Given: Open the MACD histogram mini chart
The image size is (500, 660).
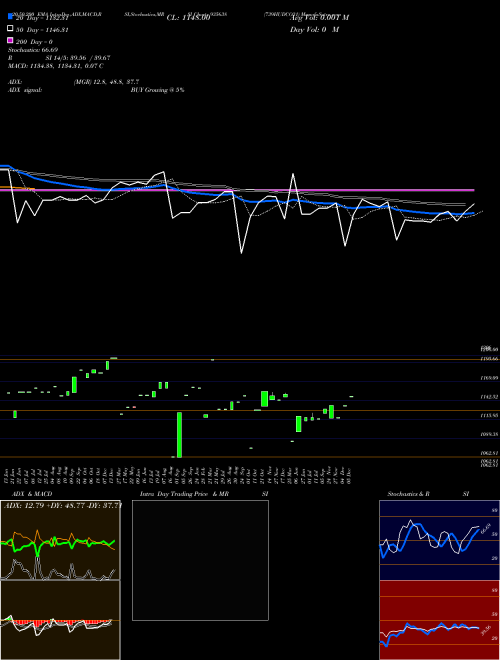Looking at the screenshot, I should 60,620.
